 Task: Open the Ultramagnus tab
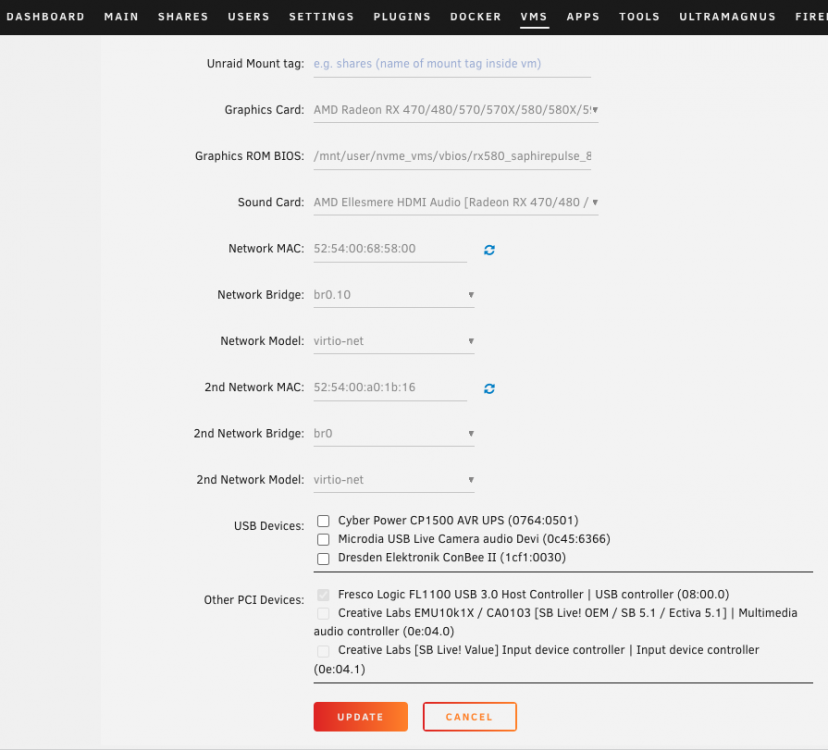pos(727,17)
